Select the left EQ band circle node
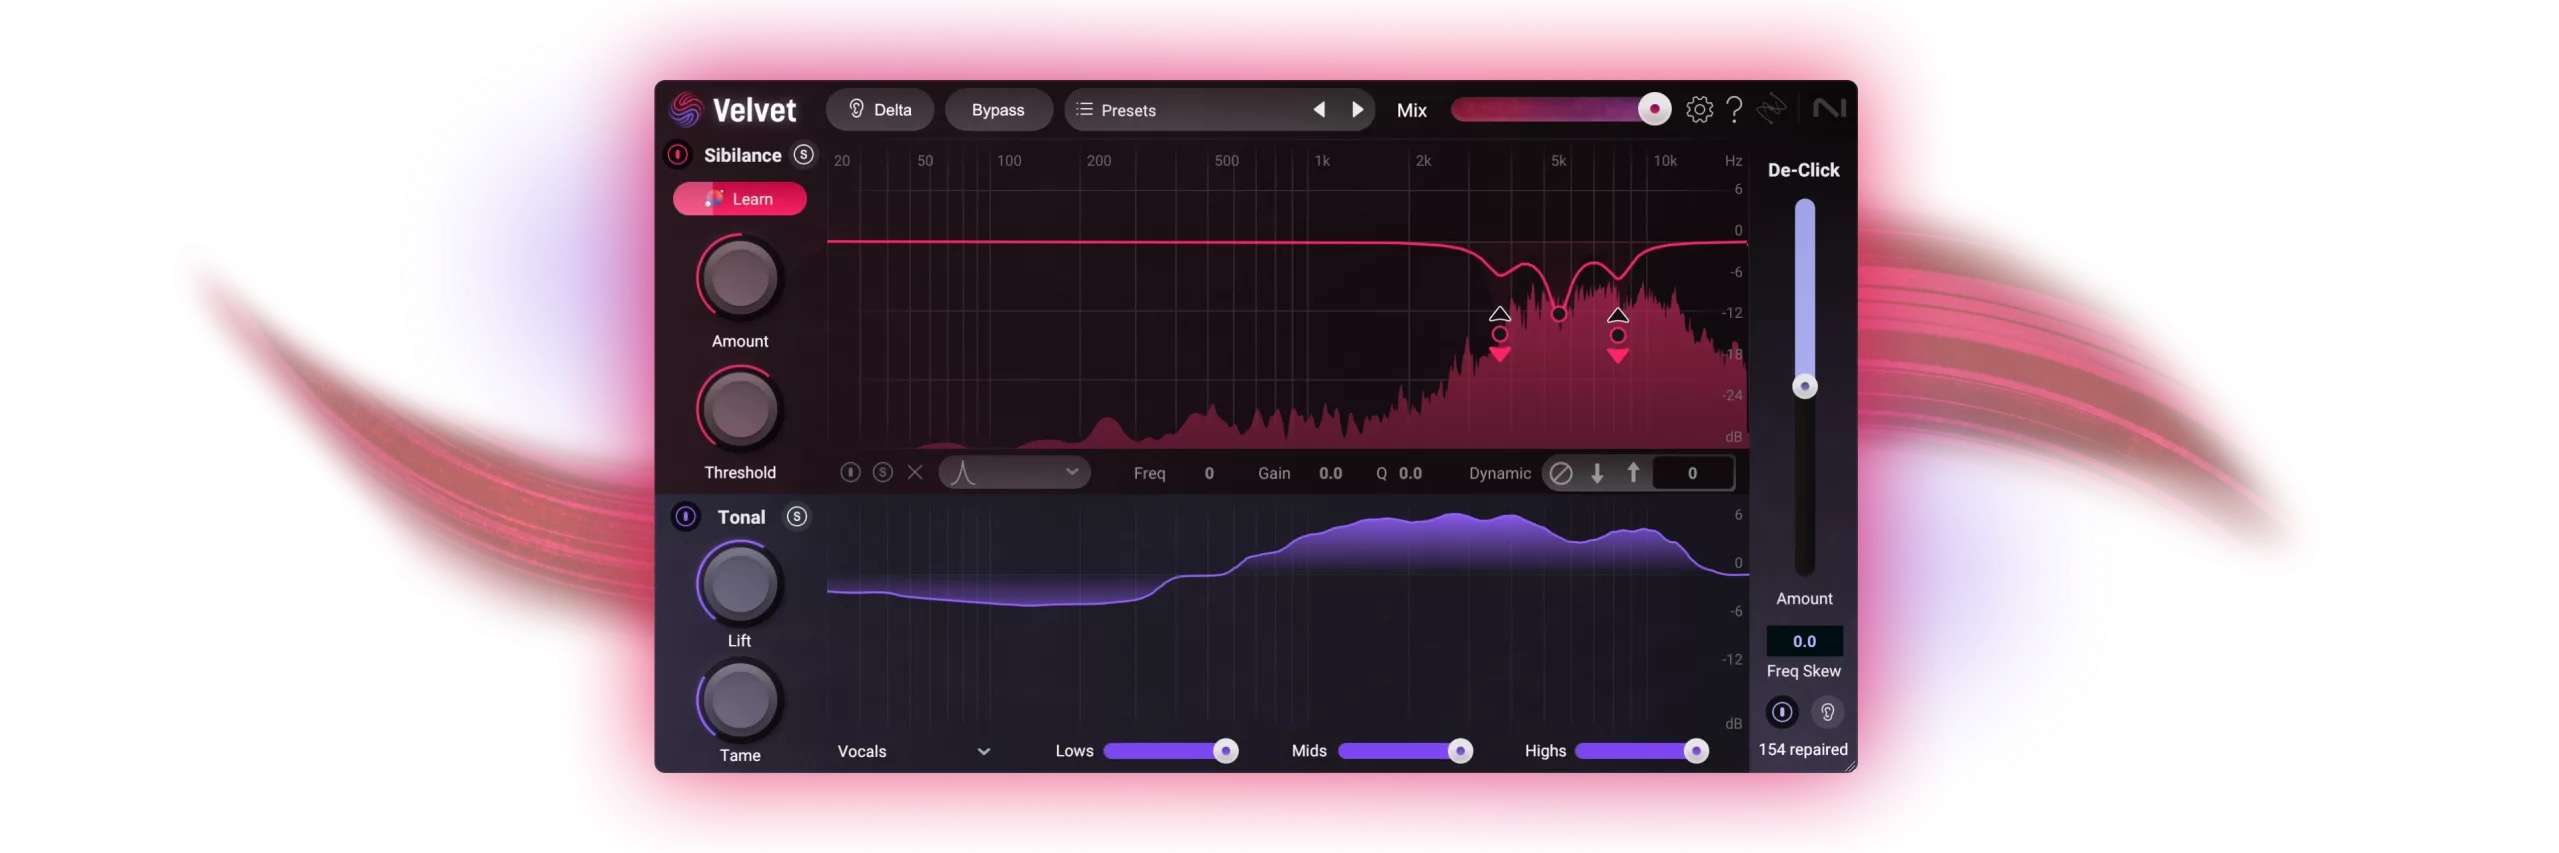 [1499, 335]
